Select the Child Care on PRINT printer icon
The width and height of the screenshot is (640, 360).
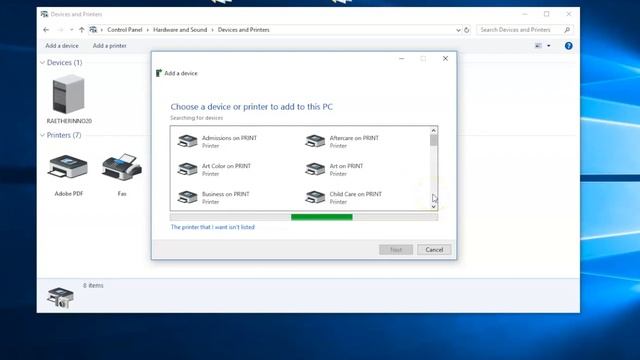click(x=315, y=197)
